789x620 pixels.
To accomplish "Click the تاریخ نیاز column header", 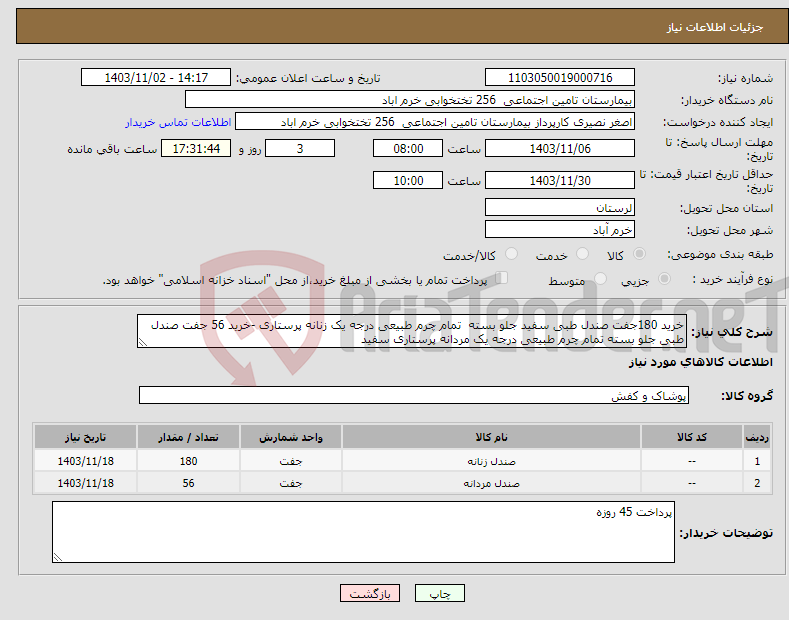I will click(x=86, y=437).
